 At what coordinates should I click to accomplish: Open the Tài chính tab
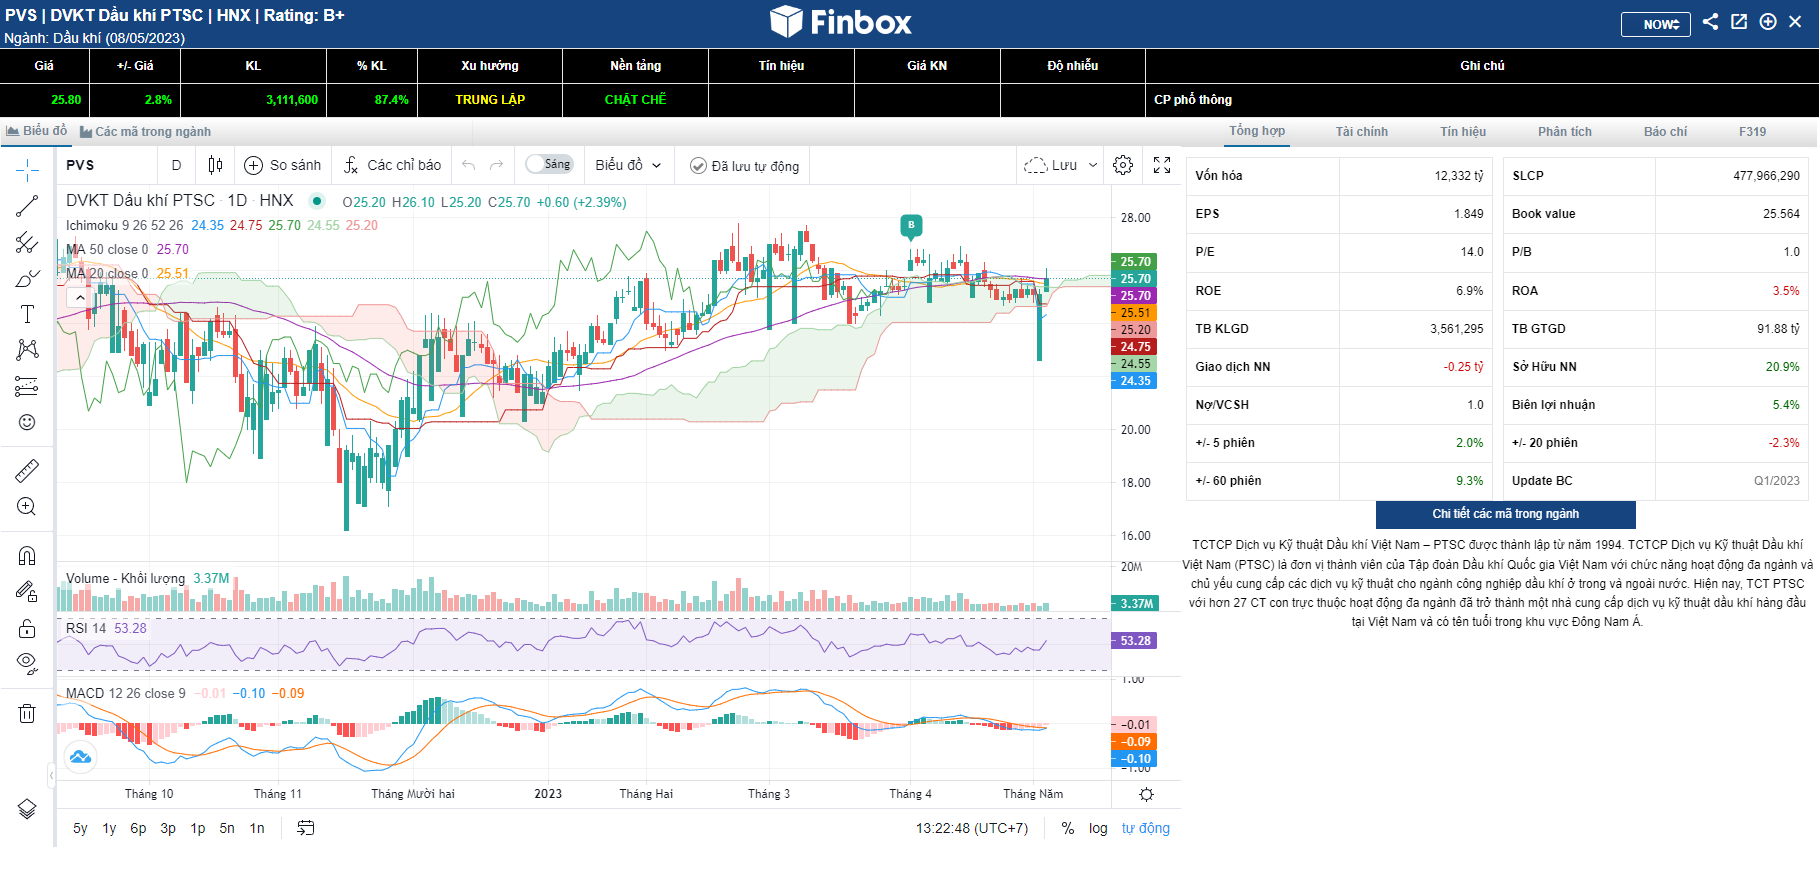[x=1362, y=132]
